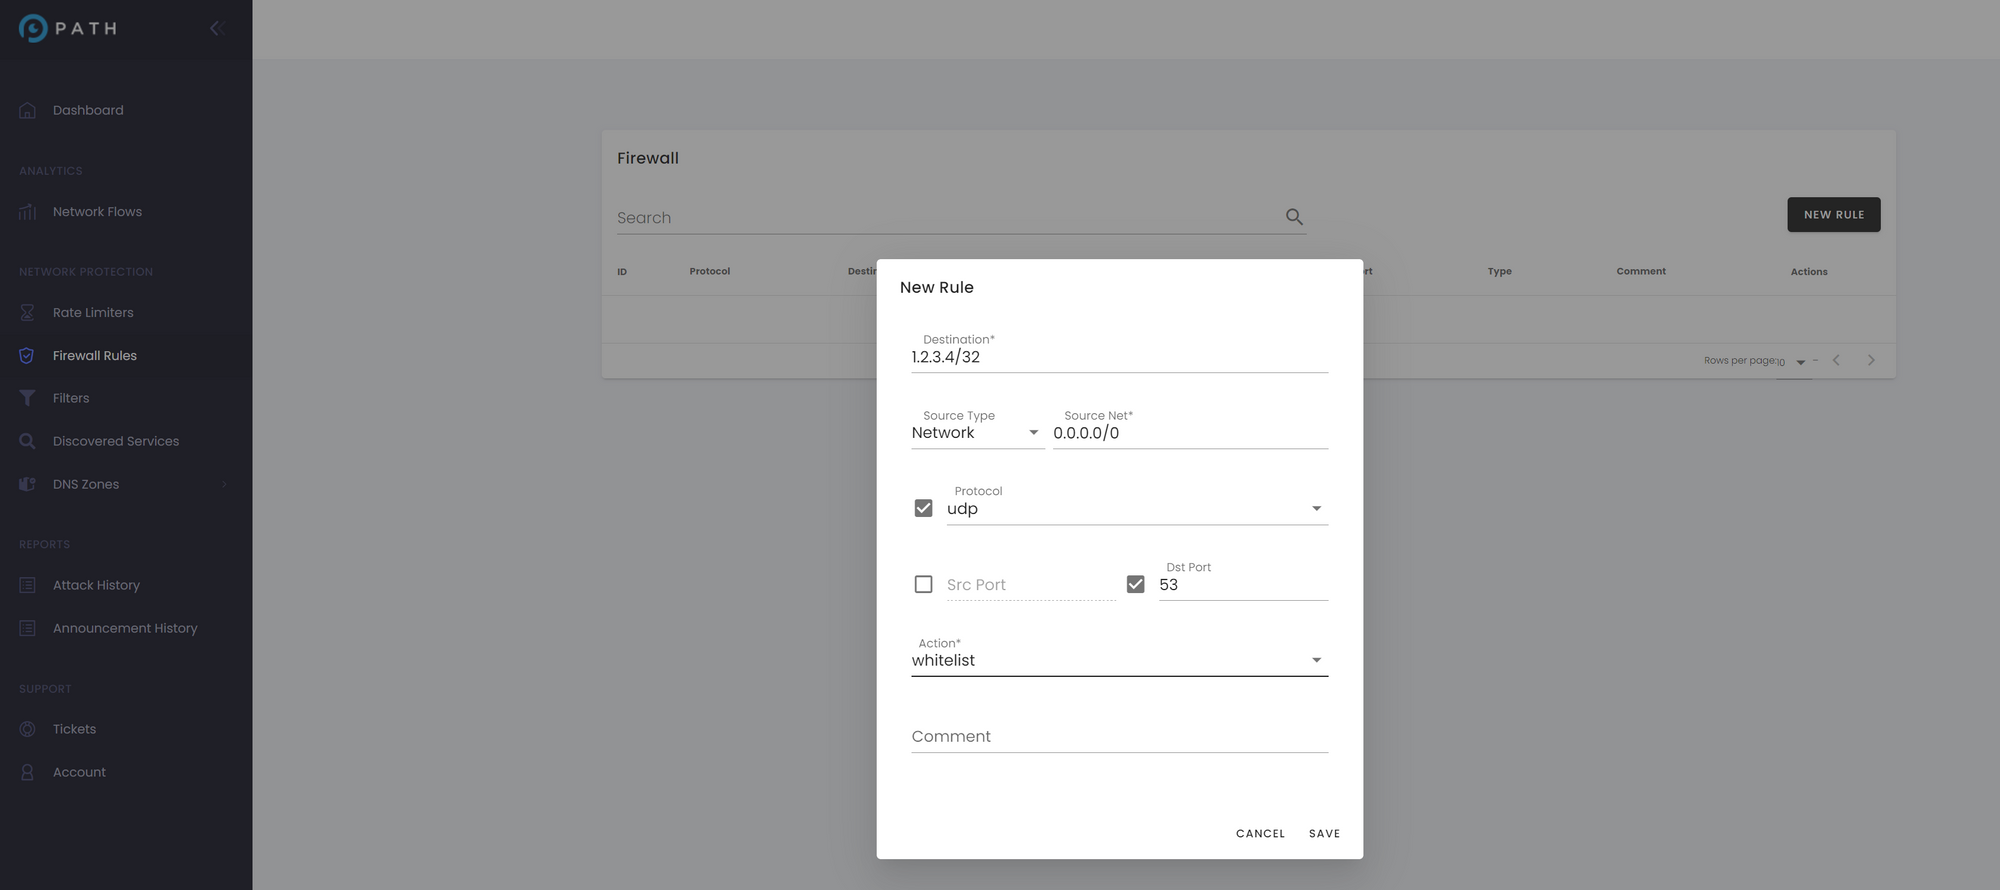Go to Tickets in the sidebar
Screen dimensions: 2000x890
(74, 729)
